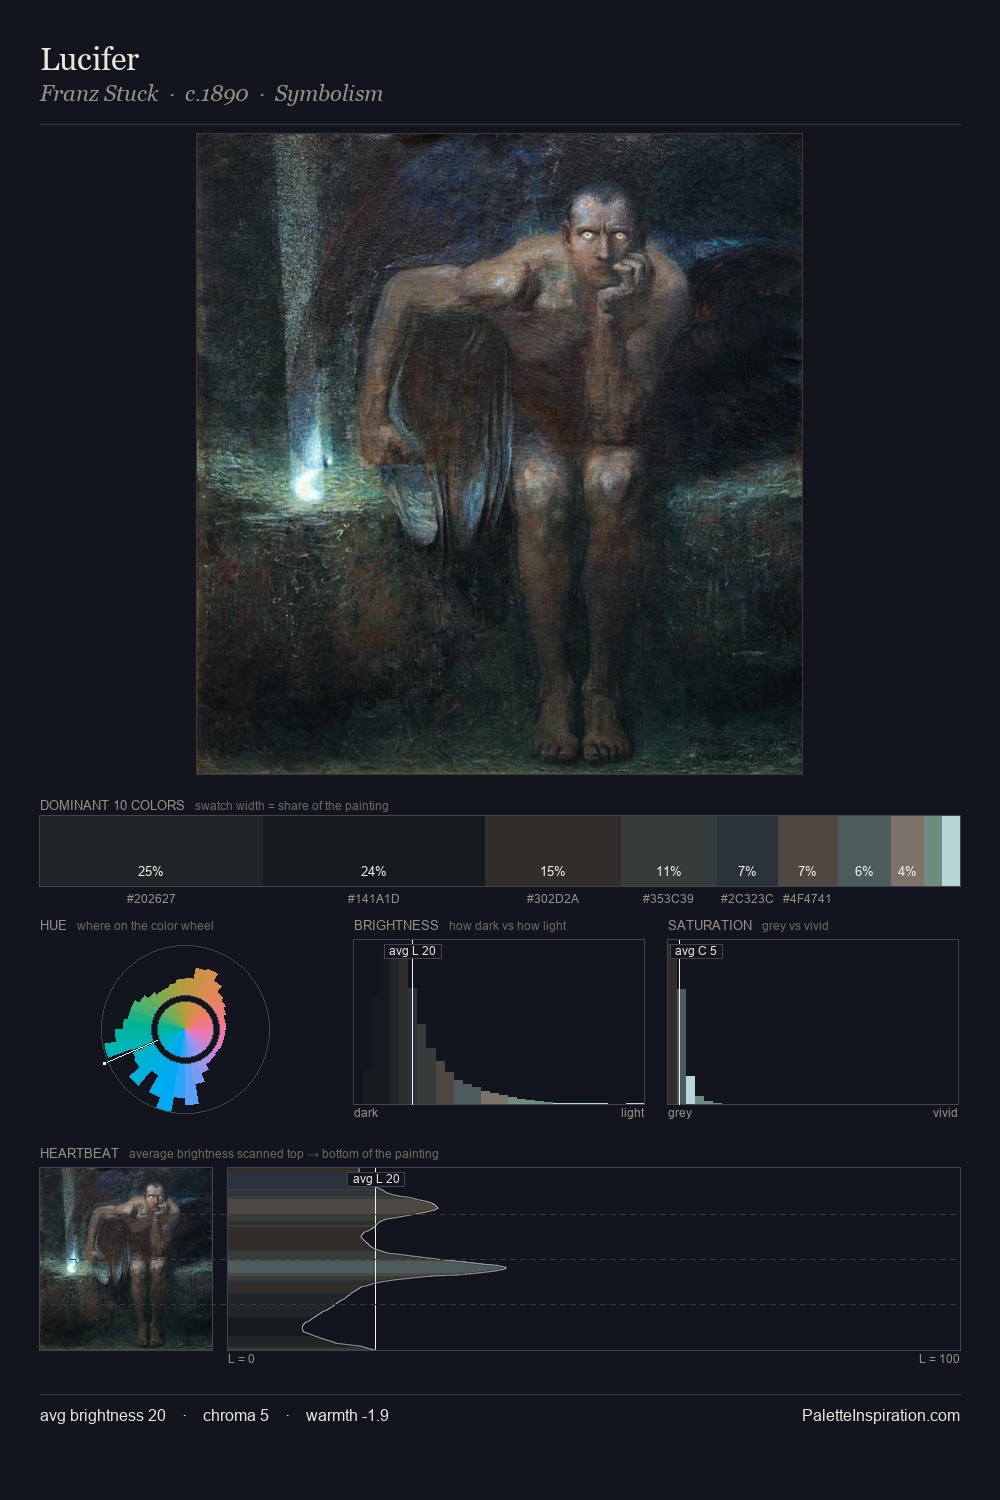Click the hex code '#4F4741'

click(x=807, y=899)
